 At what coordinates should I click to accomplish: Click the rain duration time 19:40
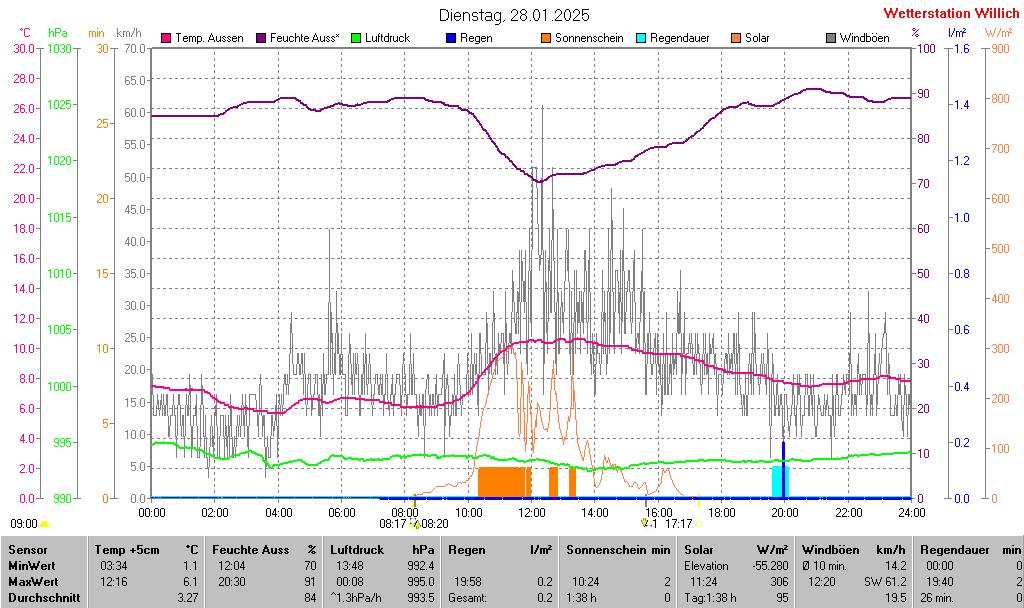940,581
